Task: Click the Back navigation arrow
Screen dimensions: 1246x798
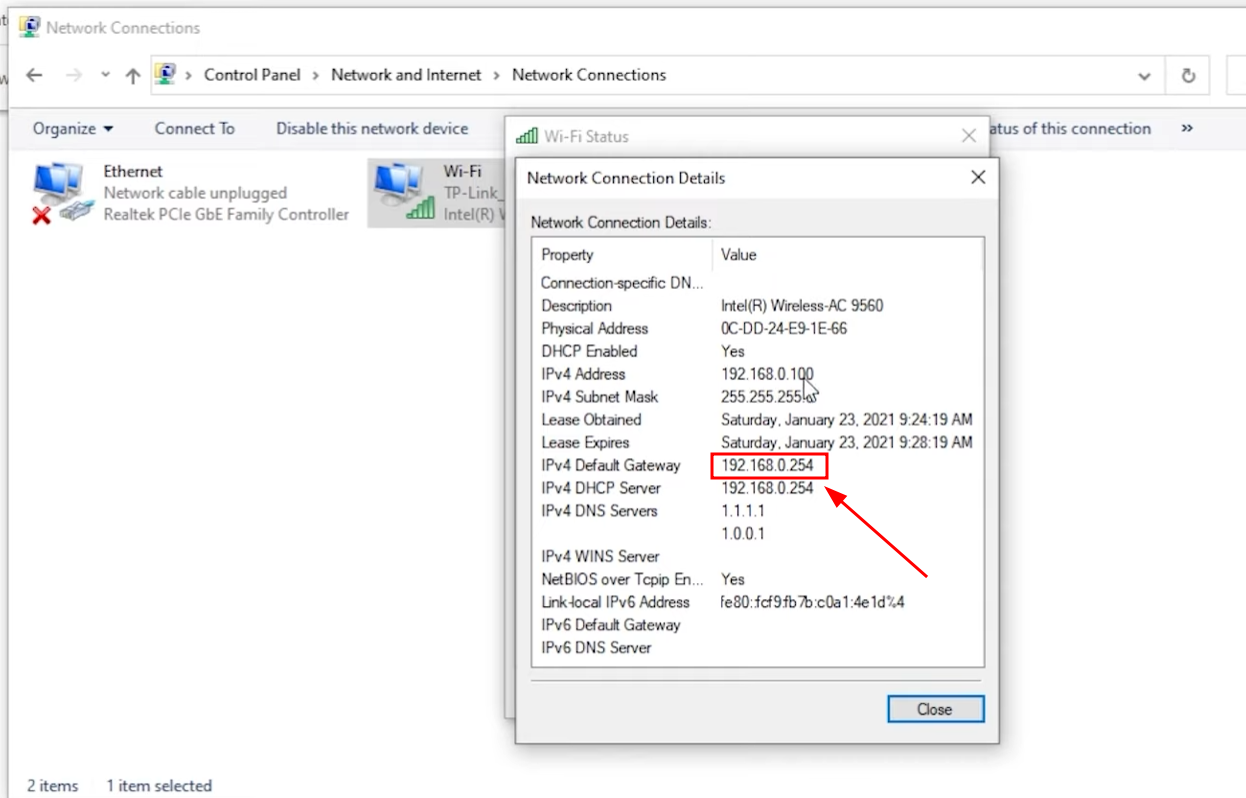Action: 34,75
